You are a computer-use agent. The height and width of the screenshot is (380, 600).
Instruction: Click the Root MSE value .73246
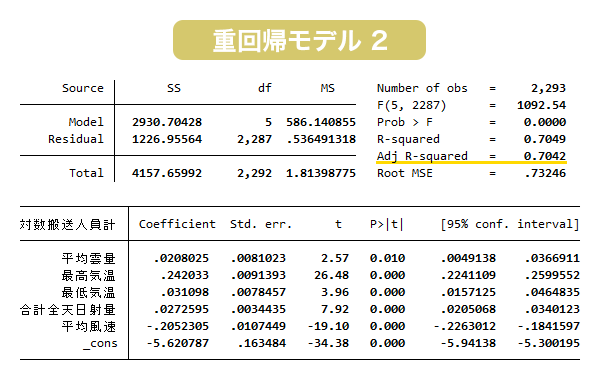(x=545, y=173)
